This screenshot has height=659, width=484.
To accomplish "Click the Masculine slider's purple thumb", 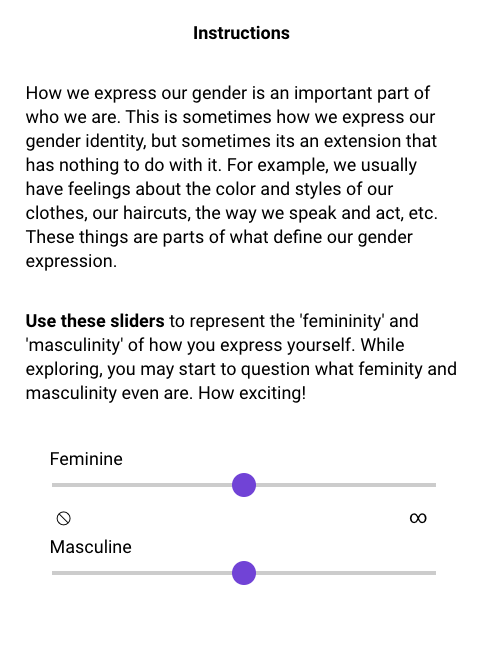I will [244, 572].
